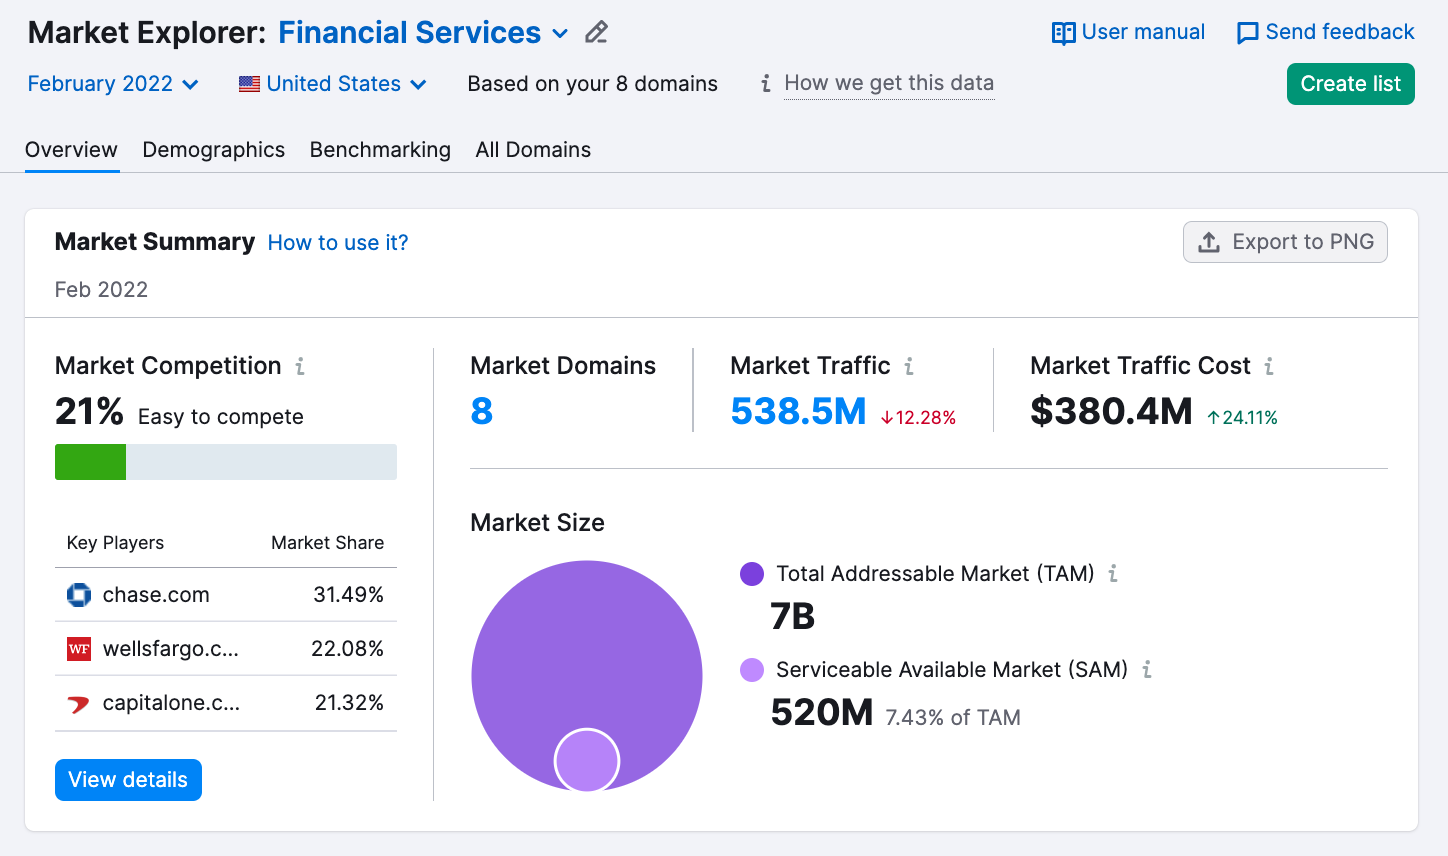This screenshot has height=856, width=1448.
Task: Switch to the Benchmarking tab
Action: tap(380, 150)
